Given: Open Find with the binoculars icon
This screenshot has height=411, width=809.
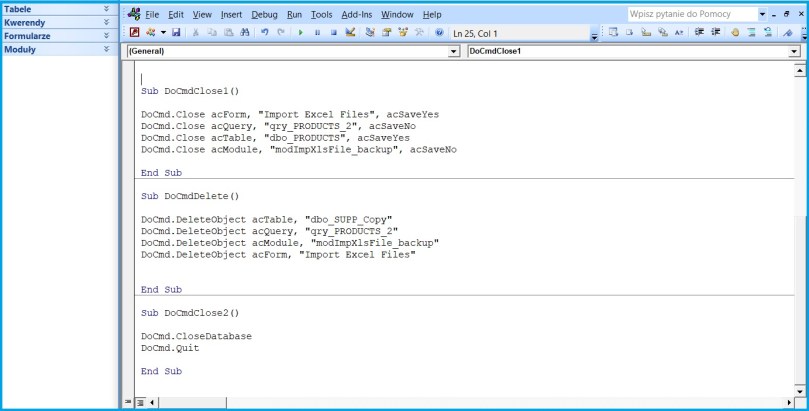Looking at the screenshot, I should click(x=246, y=33).
